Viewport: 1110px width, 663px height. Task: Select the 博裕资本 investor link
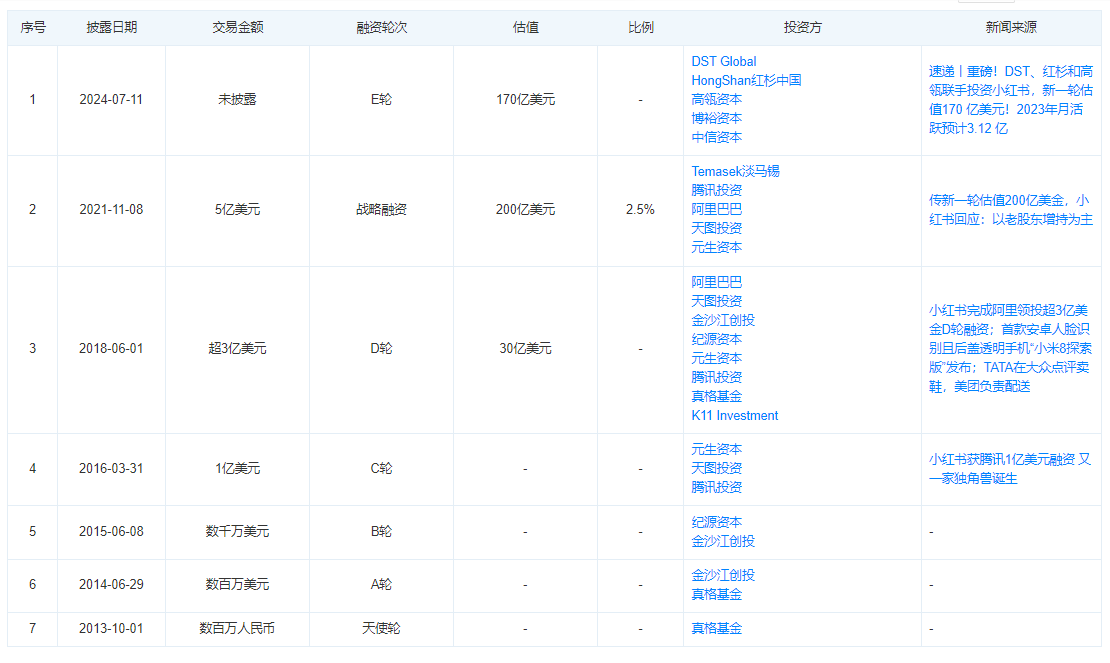[716, 118]
